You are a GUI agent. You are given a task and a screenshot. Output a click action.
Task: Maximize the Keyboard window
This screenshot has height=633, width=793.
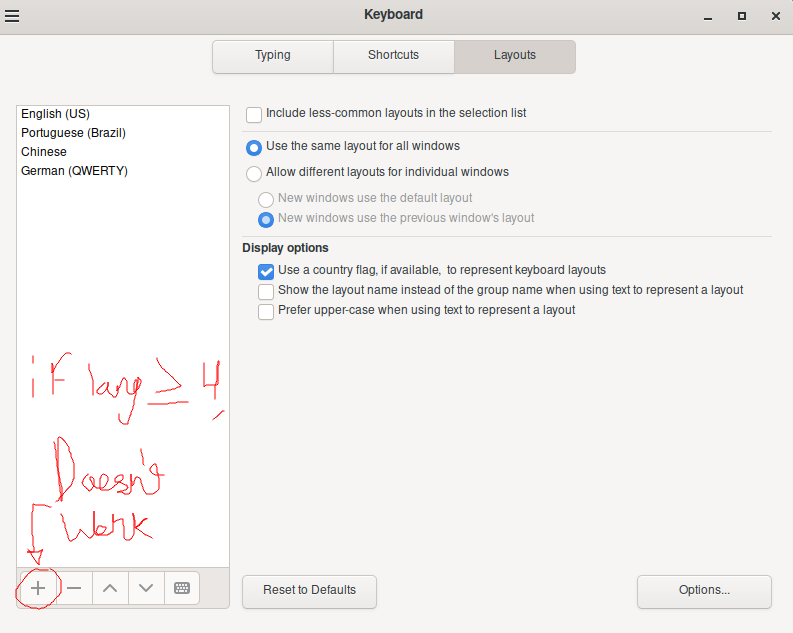(742, 16)
